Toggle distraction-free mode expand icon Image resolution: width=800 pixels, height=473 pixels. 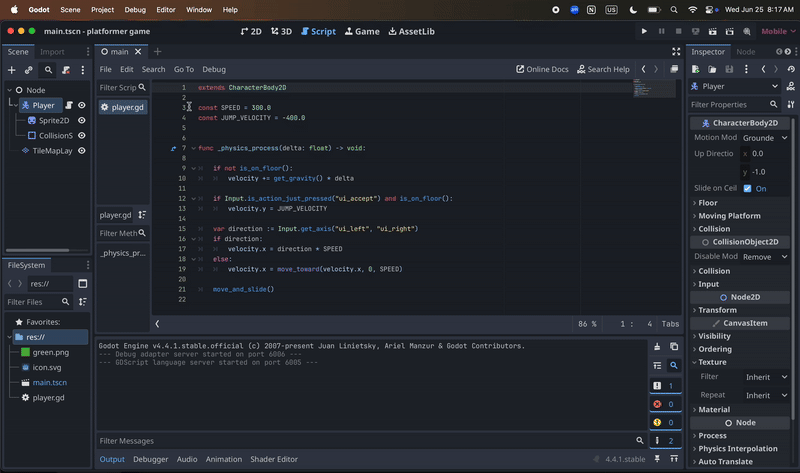(676, 51)
